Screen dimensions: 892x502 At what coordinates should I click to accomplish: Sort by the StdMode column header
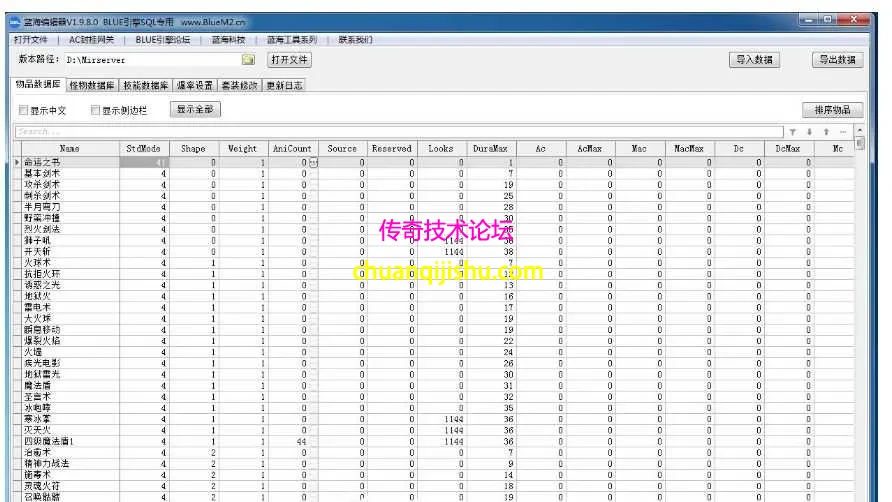coord(144,149)
